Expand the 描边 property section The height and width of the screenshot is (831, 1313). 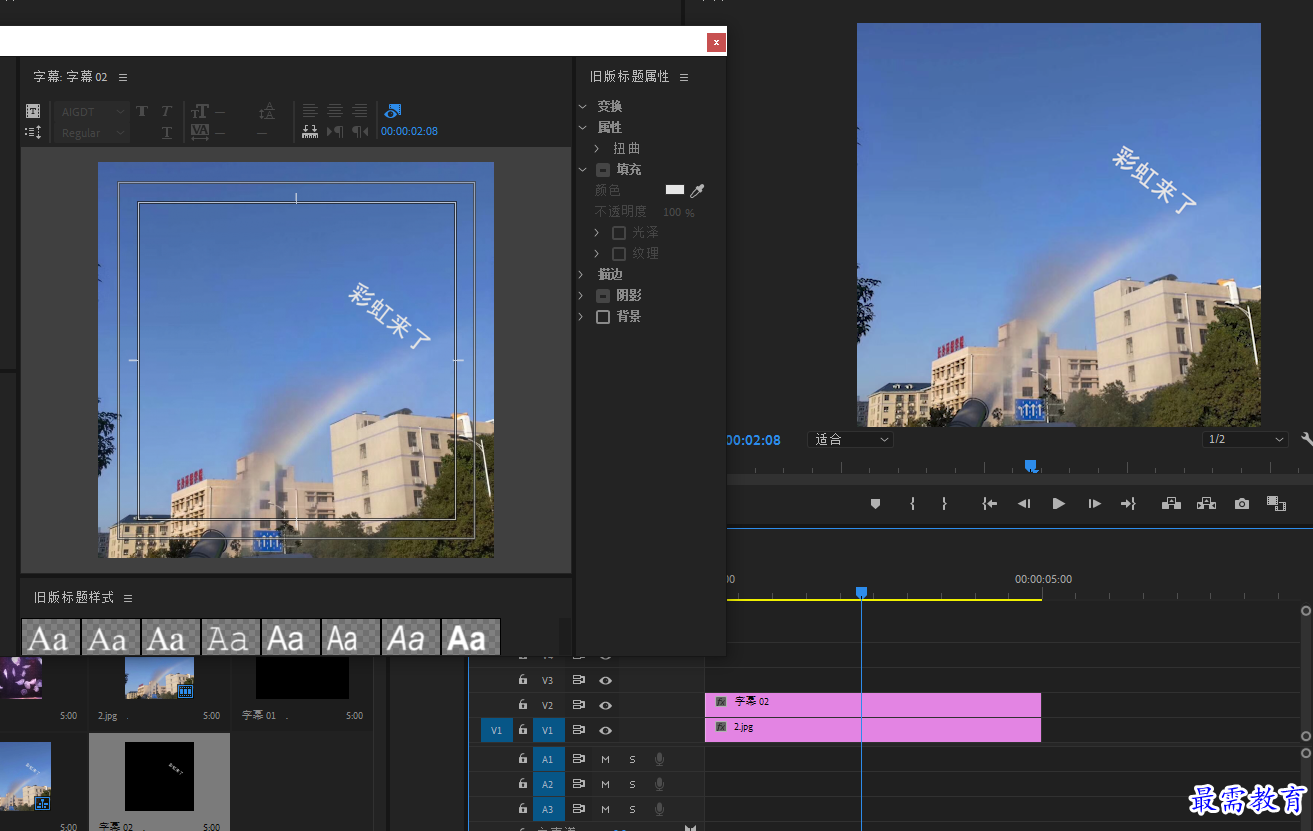point(582,274)
